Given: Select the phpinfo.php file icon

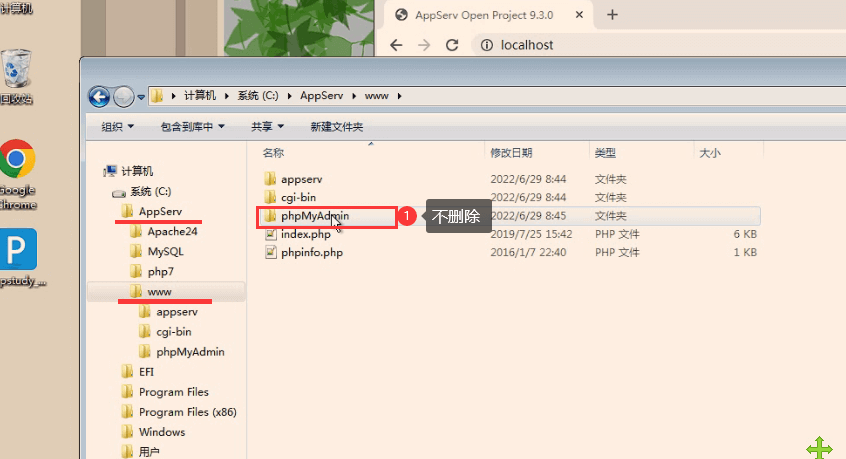Looking at the screenshot, I should (x=270, y=252).
